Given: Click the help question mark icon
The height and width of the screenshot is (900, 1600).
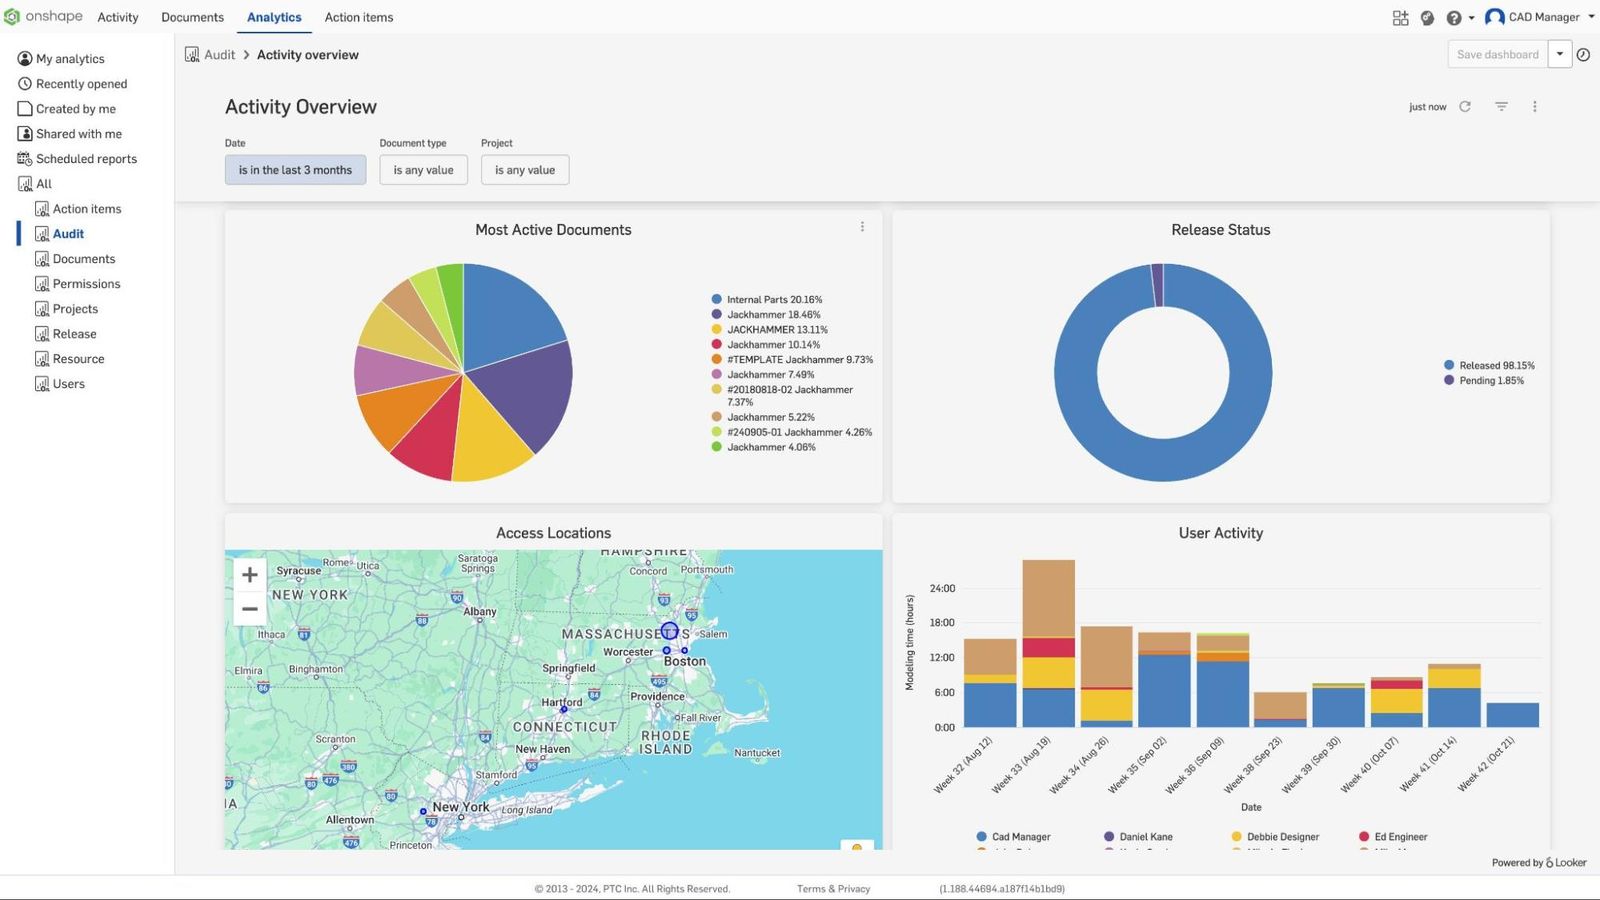Looking at the screenshot, I should 1453,17.
